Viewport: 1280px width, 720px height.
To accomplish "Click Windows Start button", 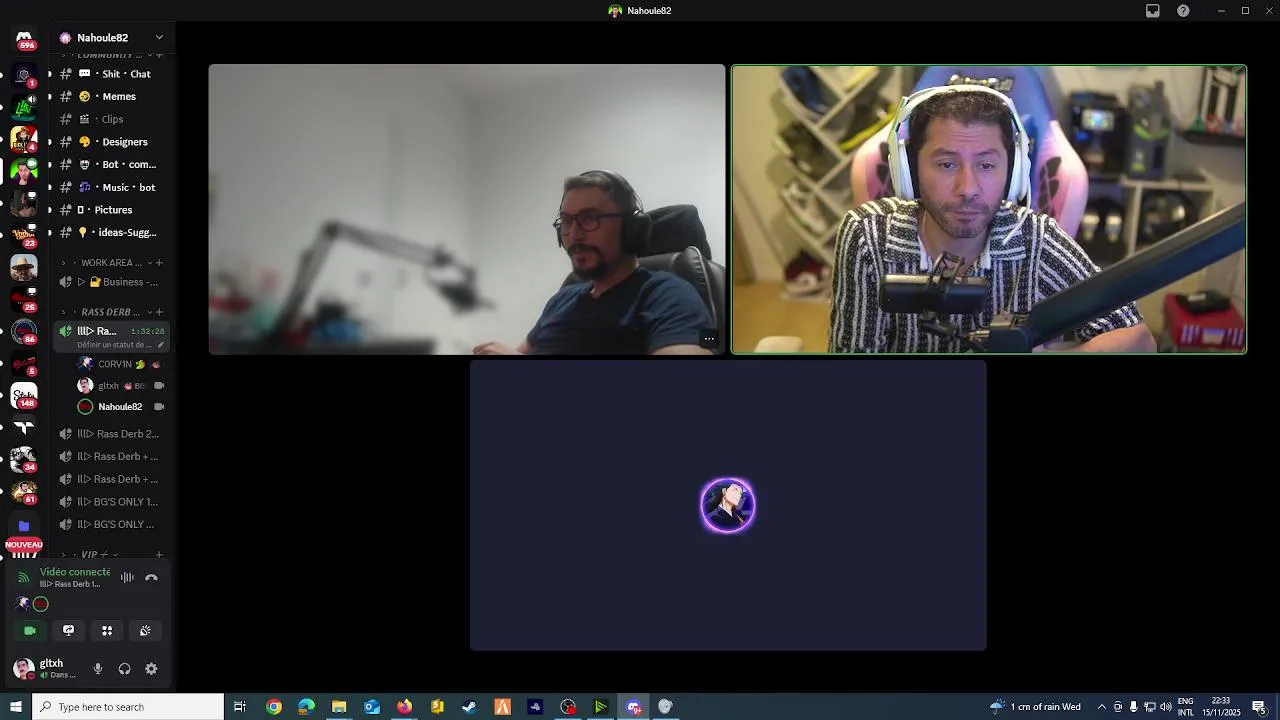I will 16,707.
